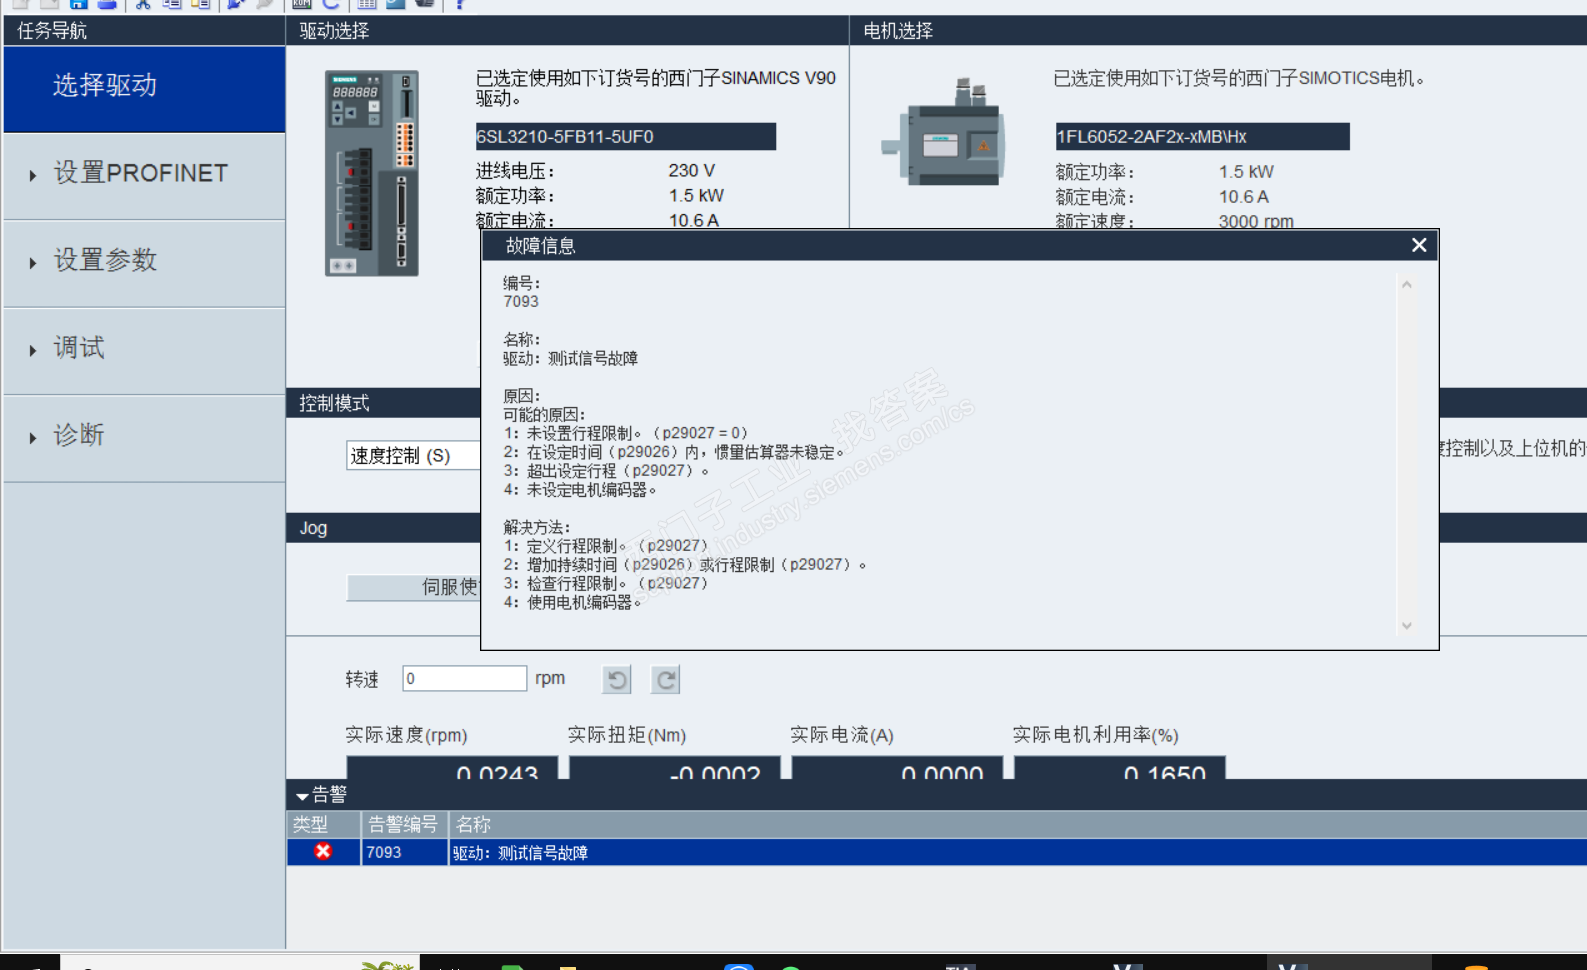
Task: Click cause line 3: 超出设定行程
Action: [607, 471]
